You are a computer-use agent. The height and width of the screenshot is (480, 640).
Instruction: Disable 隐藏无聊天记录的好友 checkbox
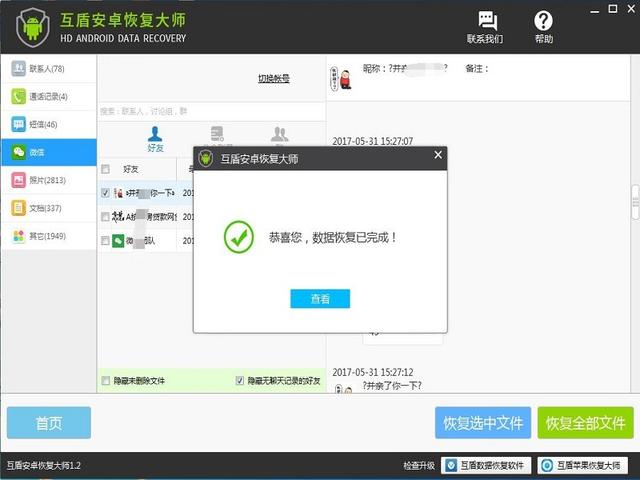pos(240,381)
